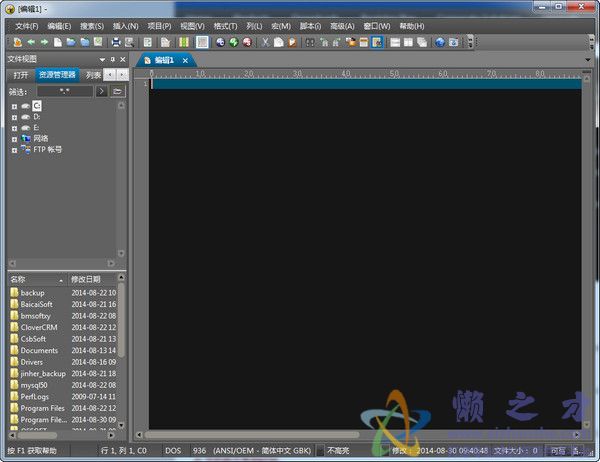Click the highlighted hex mode toolbar icon
Viewport: 600px width, 462px height.
point(202,42)
